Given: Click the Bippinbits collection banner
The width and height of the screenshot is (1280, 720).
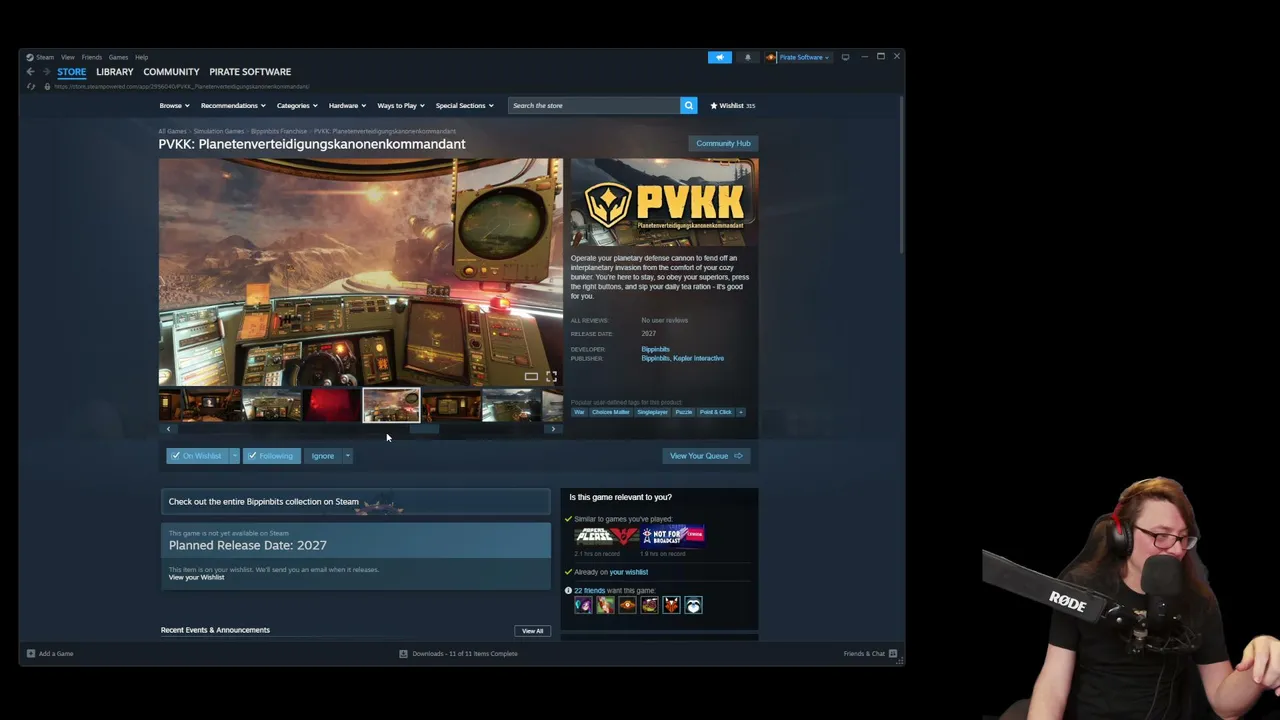Looking at the screenshot, I should coord(355,502).
